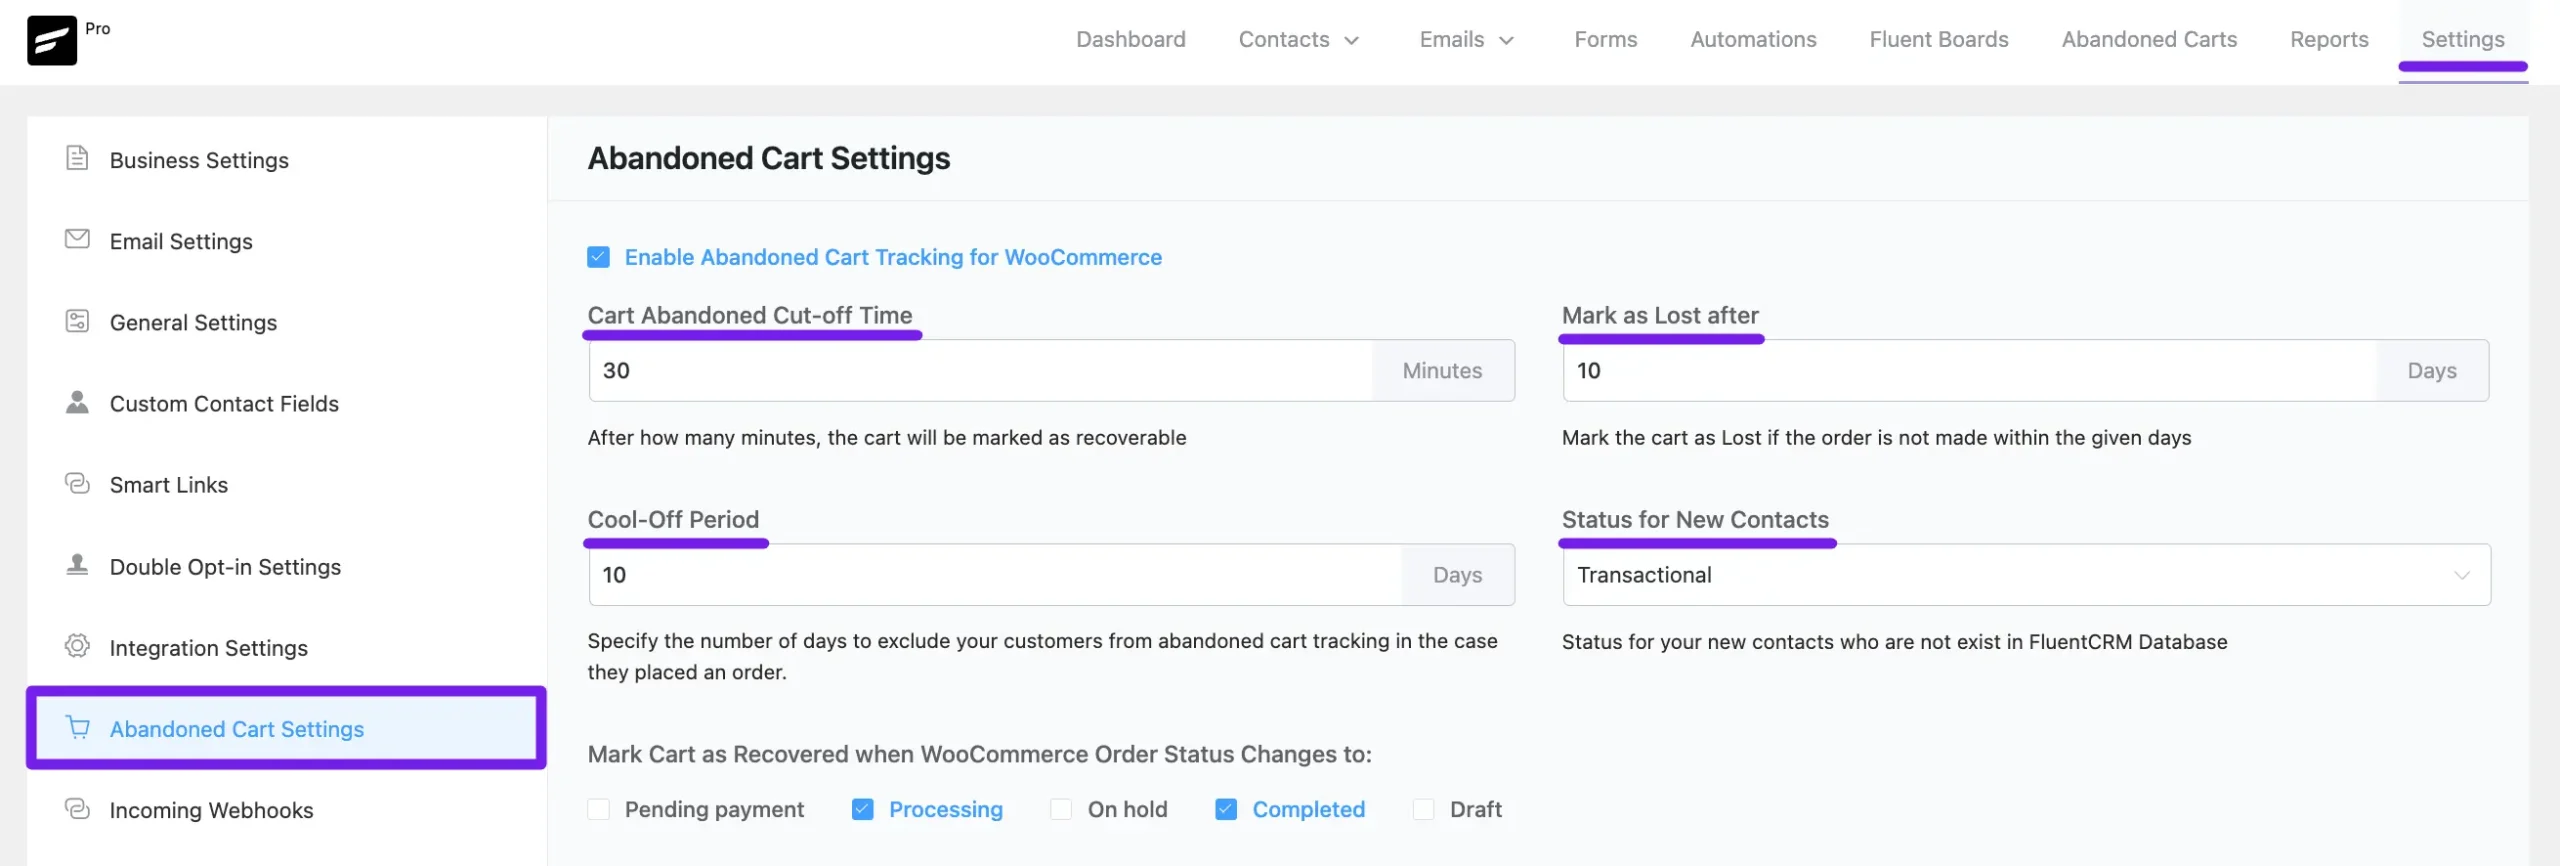Check the Pending payment status box

click(599, 810)
